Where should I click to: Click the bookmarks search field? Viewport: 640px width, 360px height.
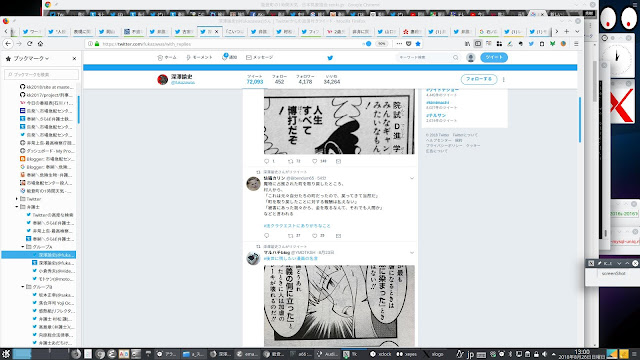coord(41,75)
